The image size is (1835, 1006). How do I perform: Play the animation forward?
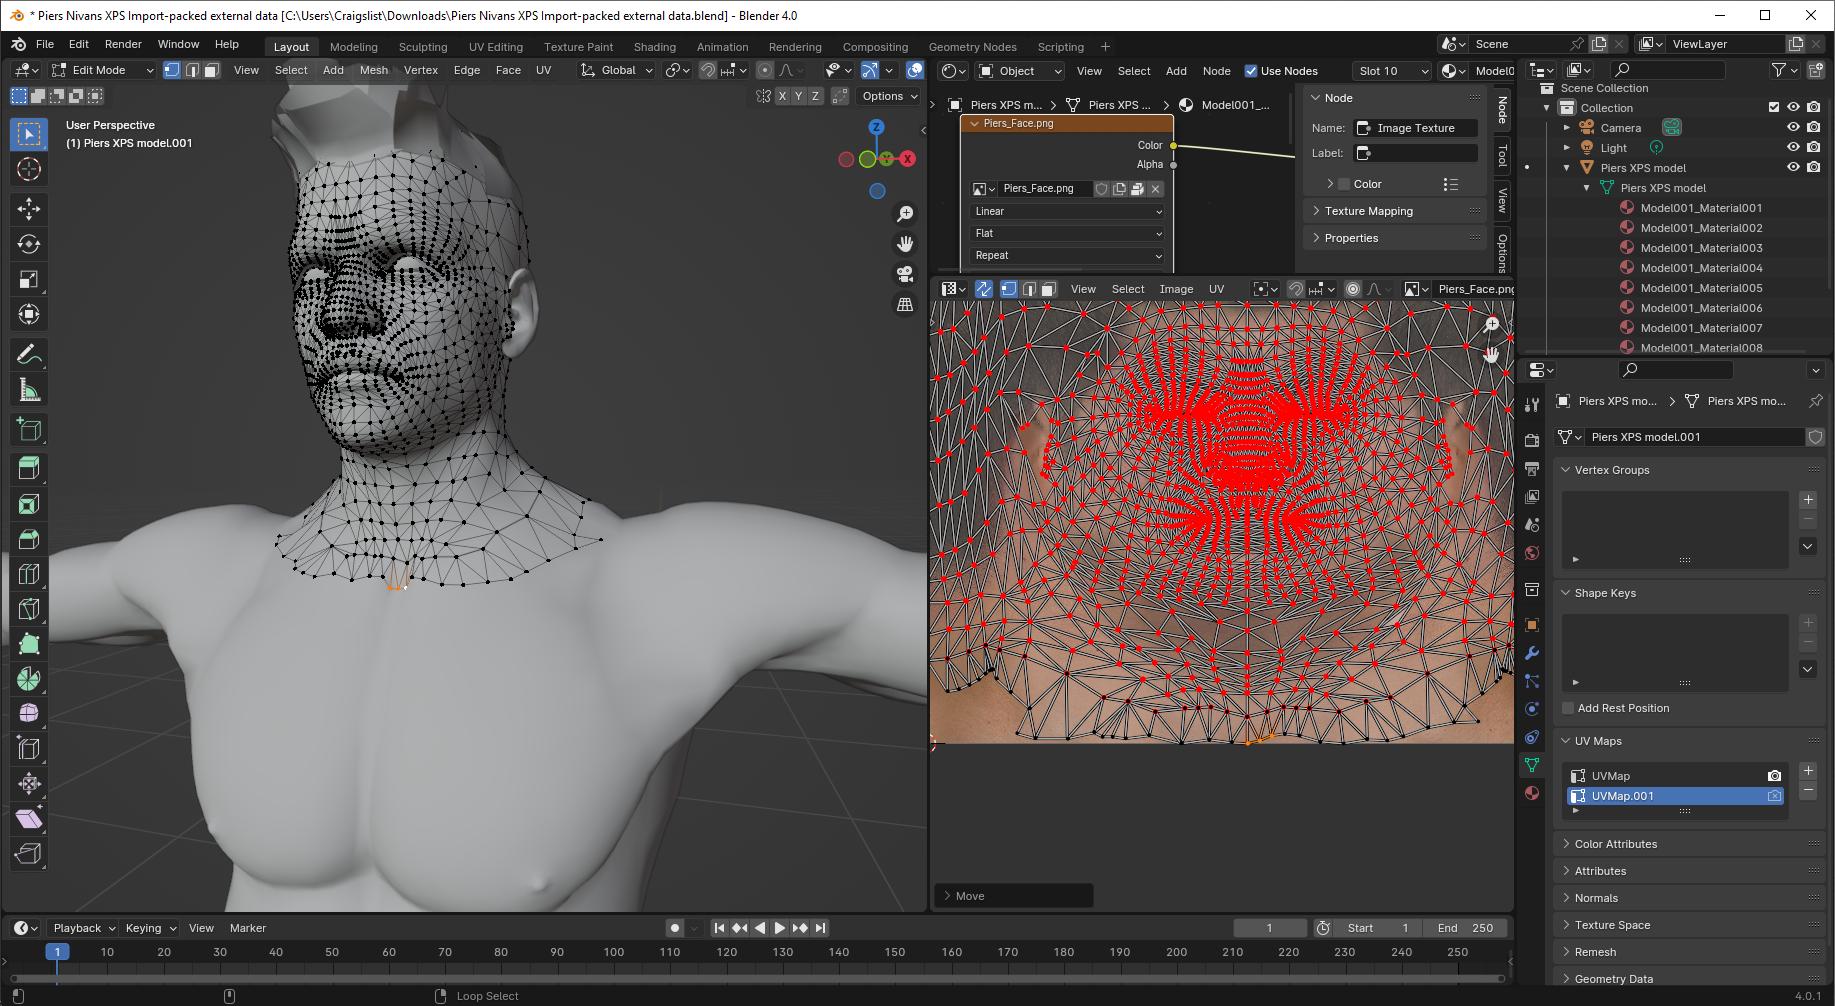coord(780,928)
